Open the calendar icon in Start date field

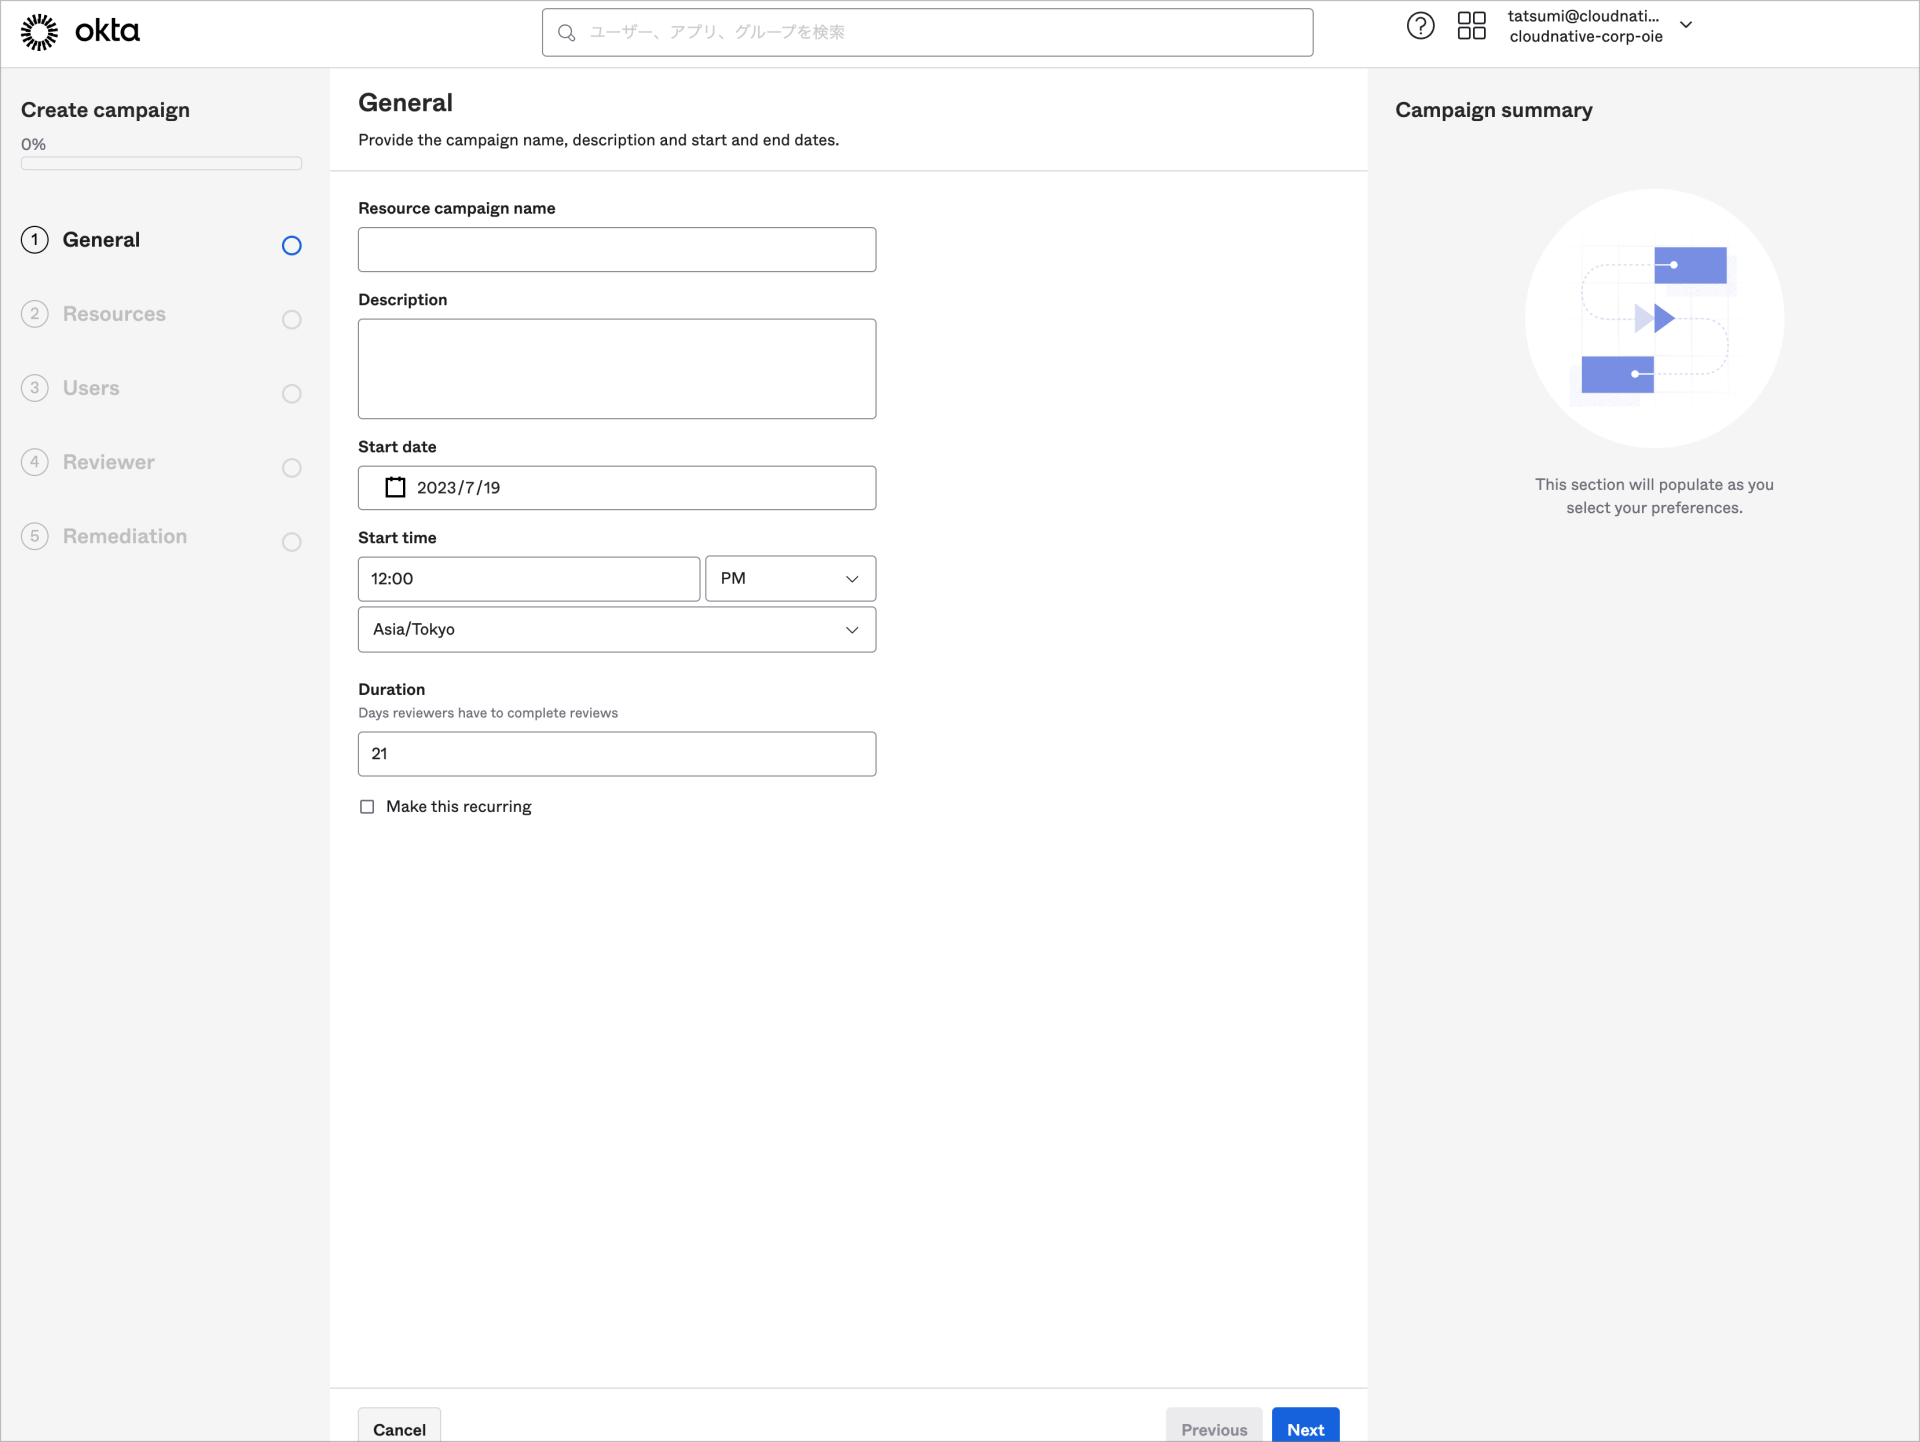[395, 487]
